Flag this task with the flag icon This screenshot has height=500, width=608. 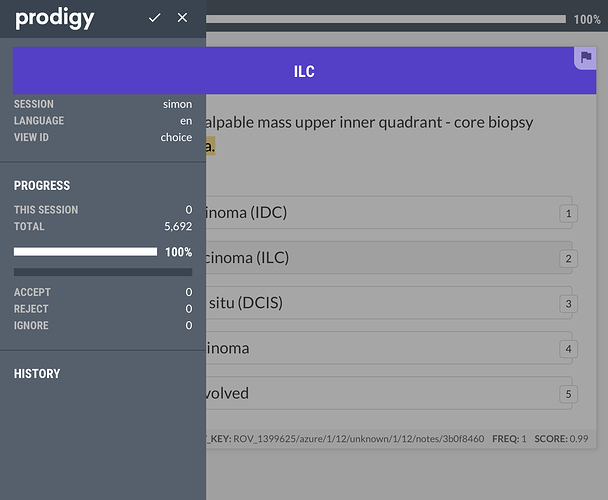(x=585, y=58)
